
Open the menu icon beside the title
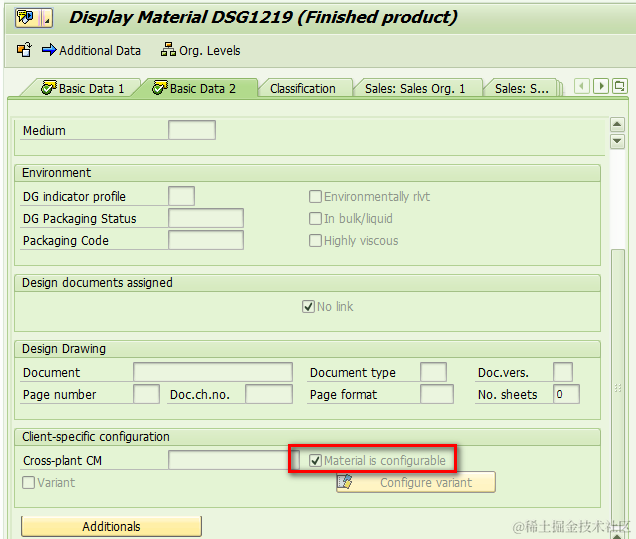click(x=34, y=18)
